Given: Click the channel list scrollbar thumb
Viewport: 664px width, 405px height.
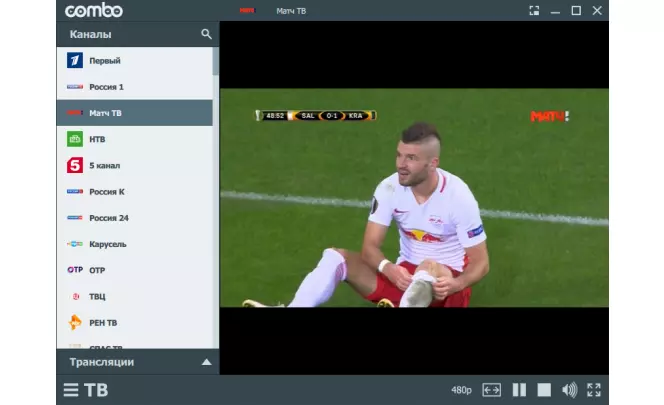Looking at the screenshot, I should (216, 61).
